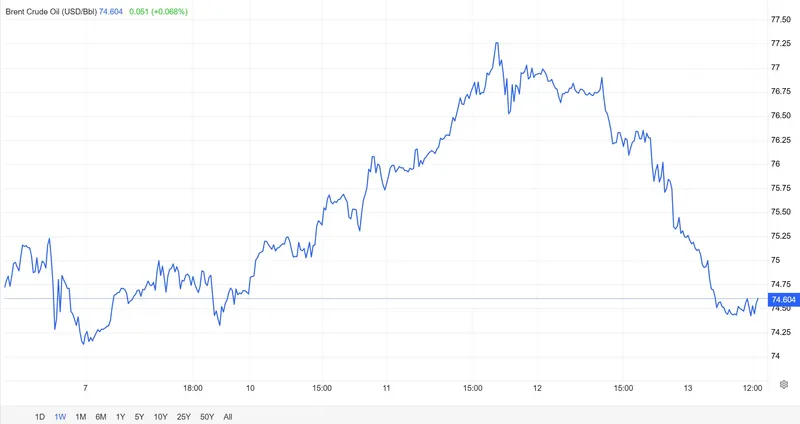This screenshot has width=800, height=424.
Task: Click the date 13 time axis label
Action: pyautogui.click(x=689, y=387)
